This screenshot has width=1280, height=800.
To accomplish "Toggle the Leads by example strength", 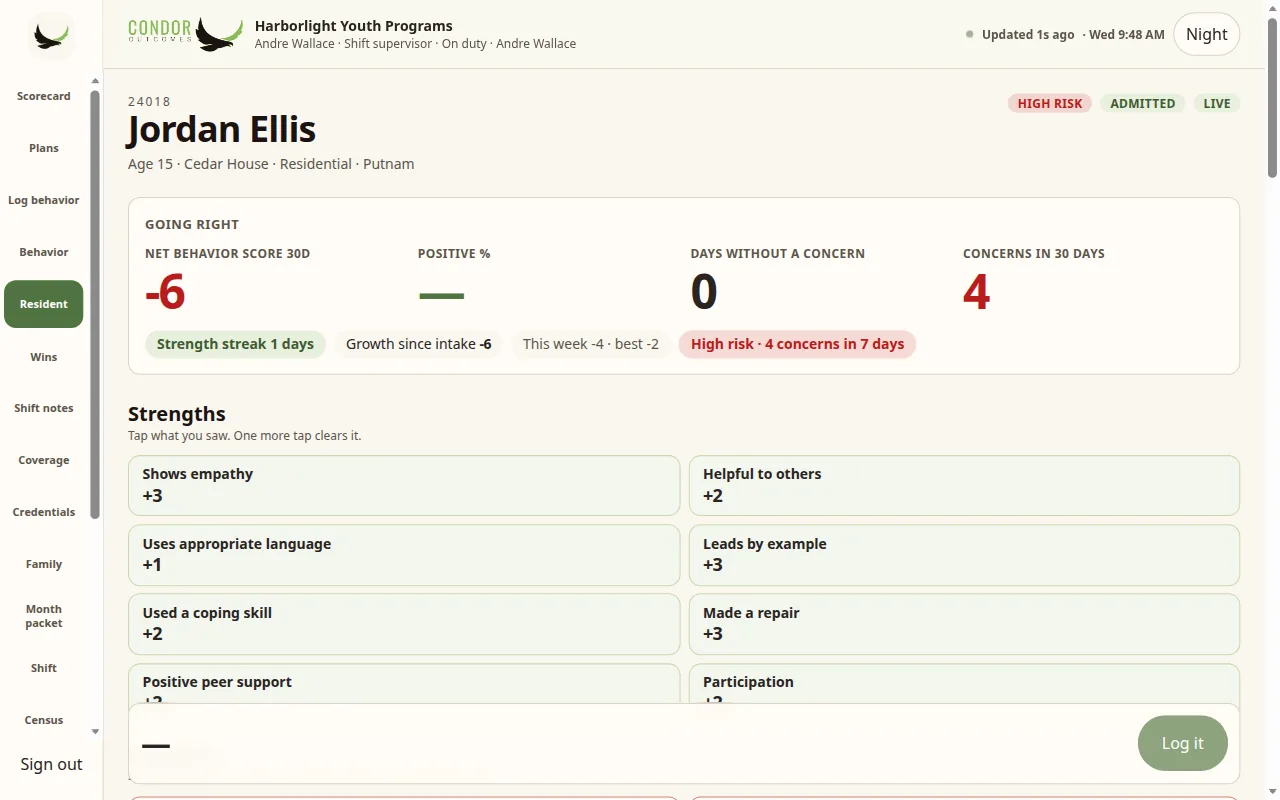I will click(964, 555).
